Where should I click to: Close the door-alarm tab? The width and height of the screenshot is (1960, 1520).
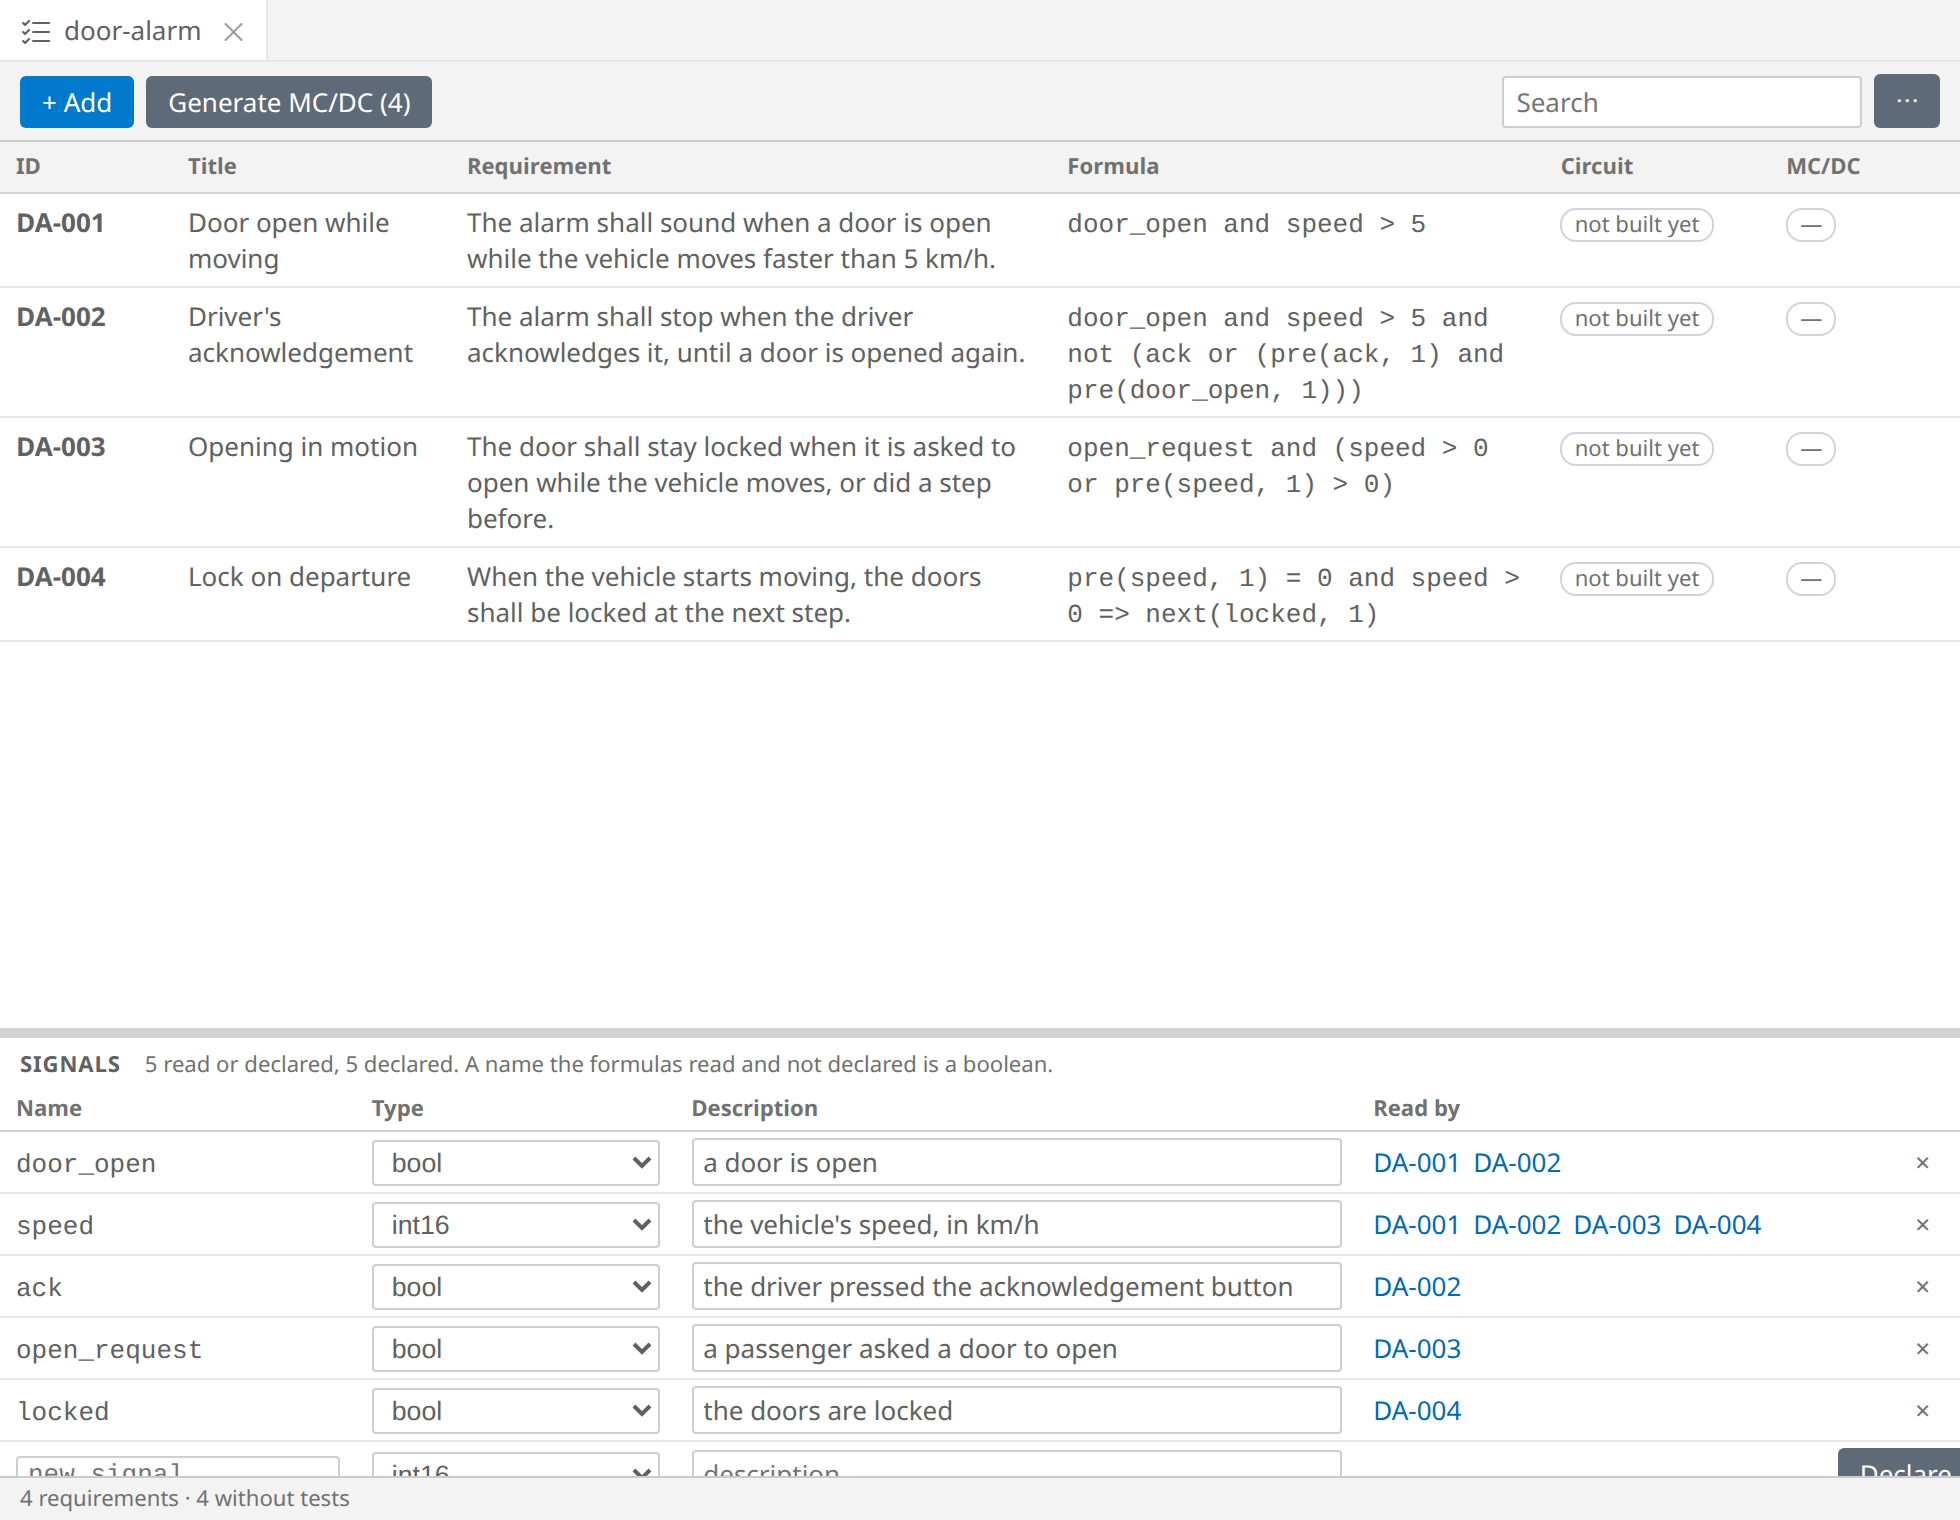tap(234, 32)
